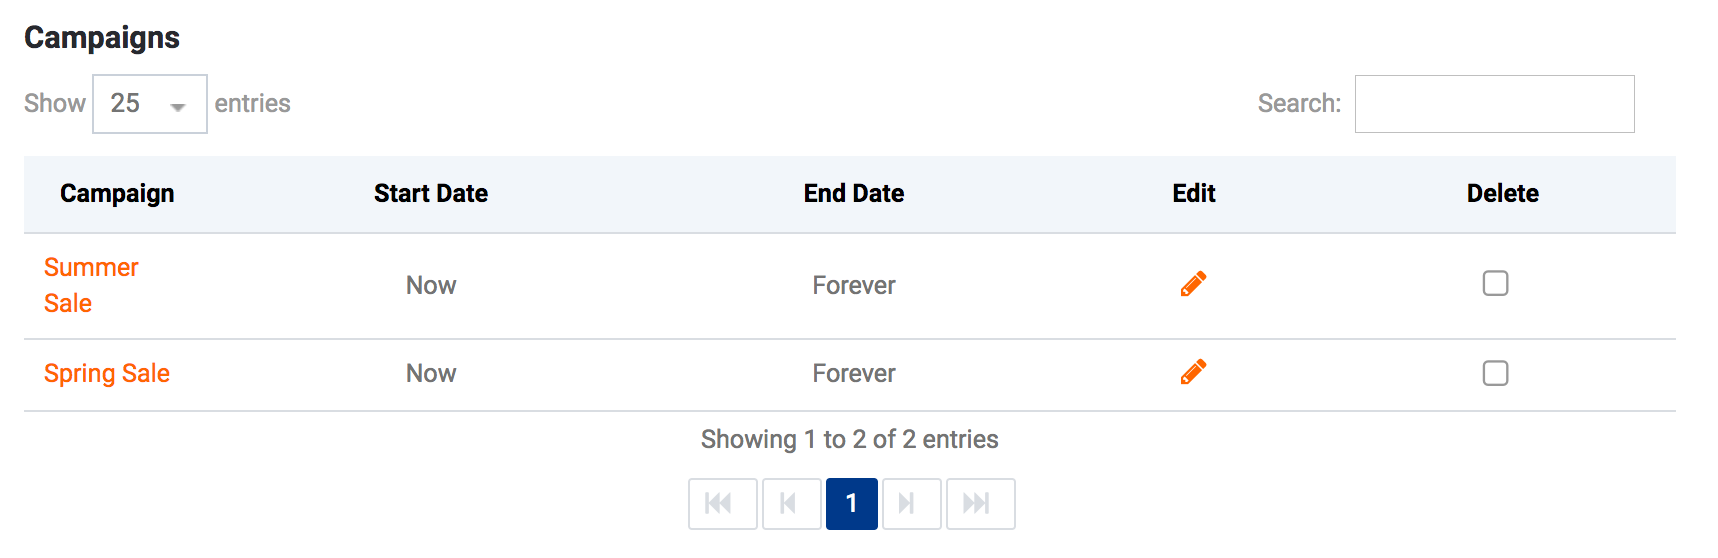1718x558 pixels.
Task: Sort table by Start Date header
Action: [430, 193]
